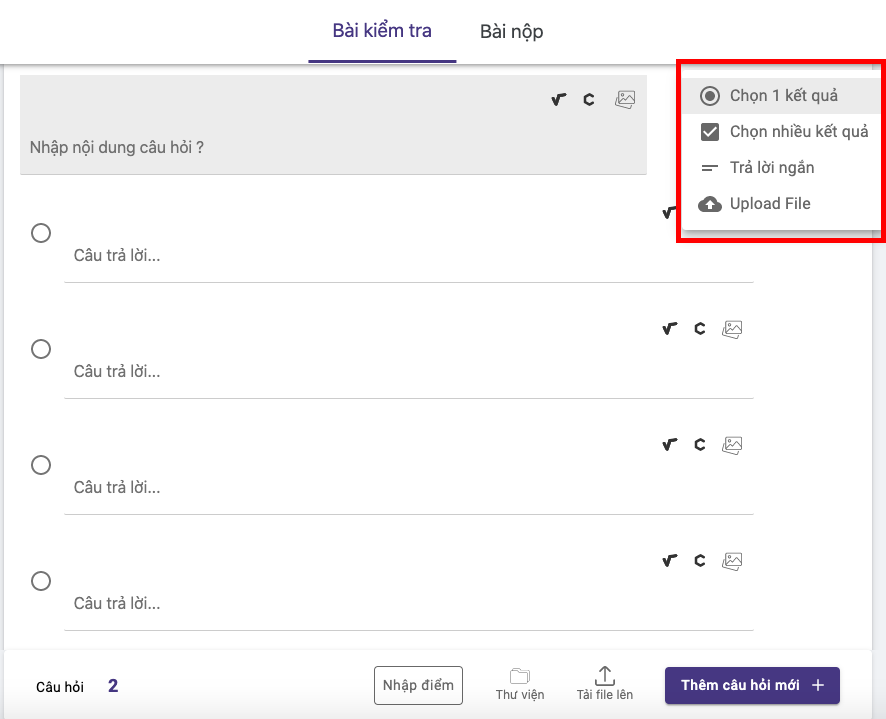
Task: Insert a math formula into the question
Action: coord(558,99)
